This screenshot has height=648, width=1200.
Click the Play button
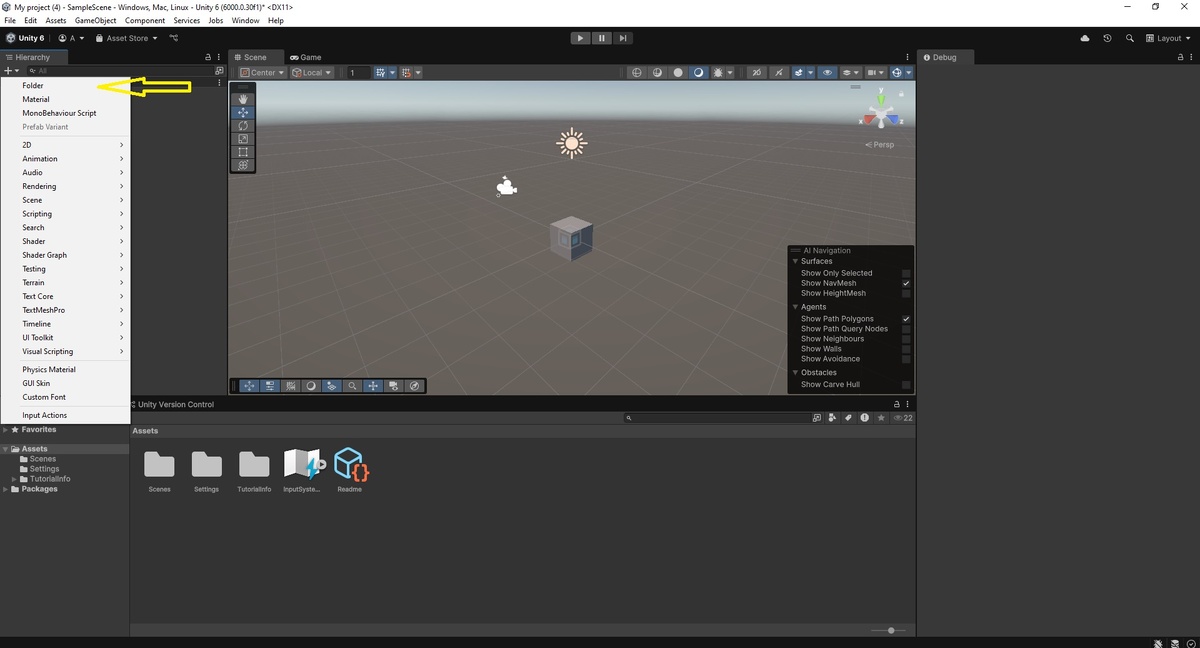pyautogui.click(x=580, y=38)
